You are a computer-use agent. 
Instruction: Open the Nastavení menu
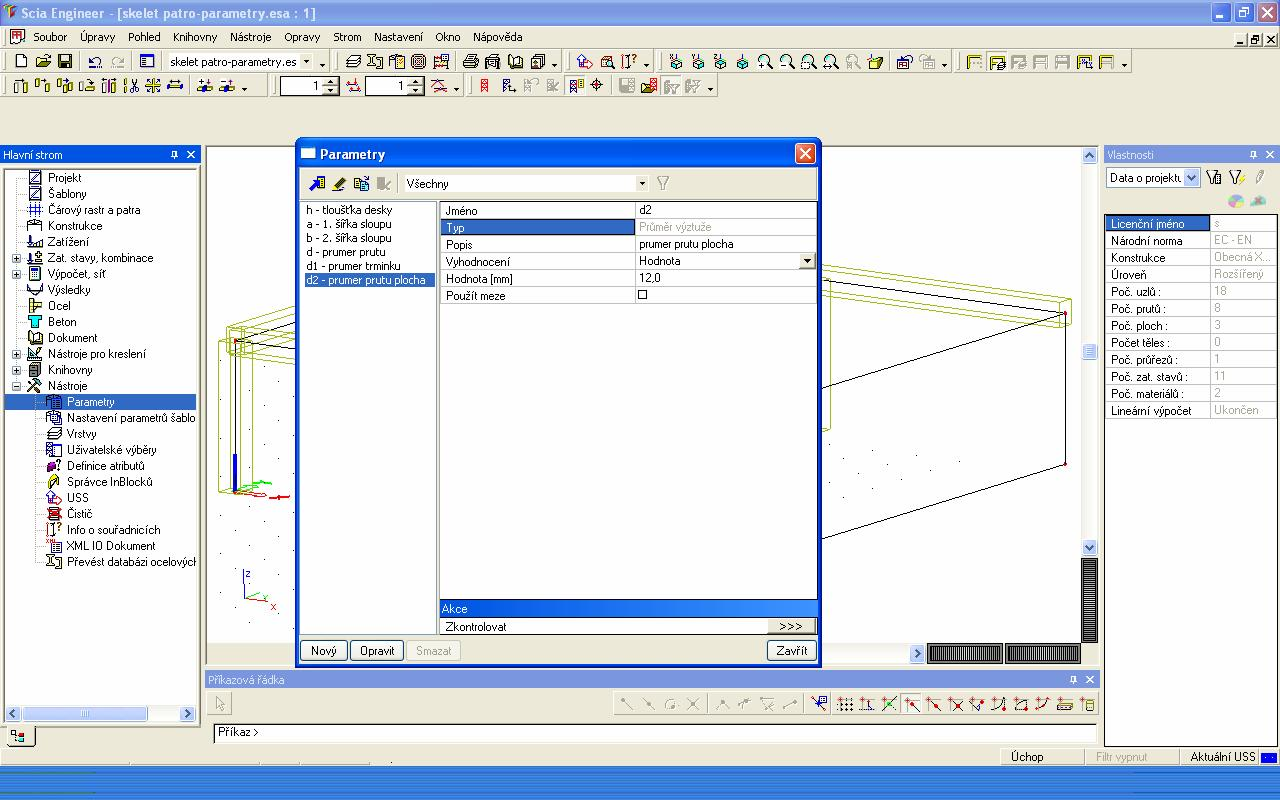pos(398,37)
